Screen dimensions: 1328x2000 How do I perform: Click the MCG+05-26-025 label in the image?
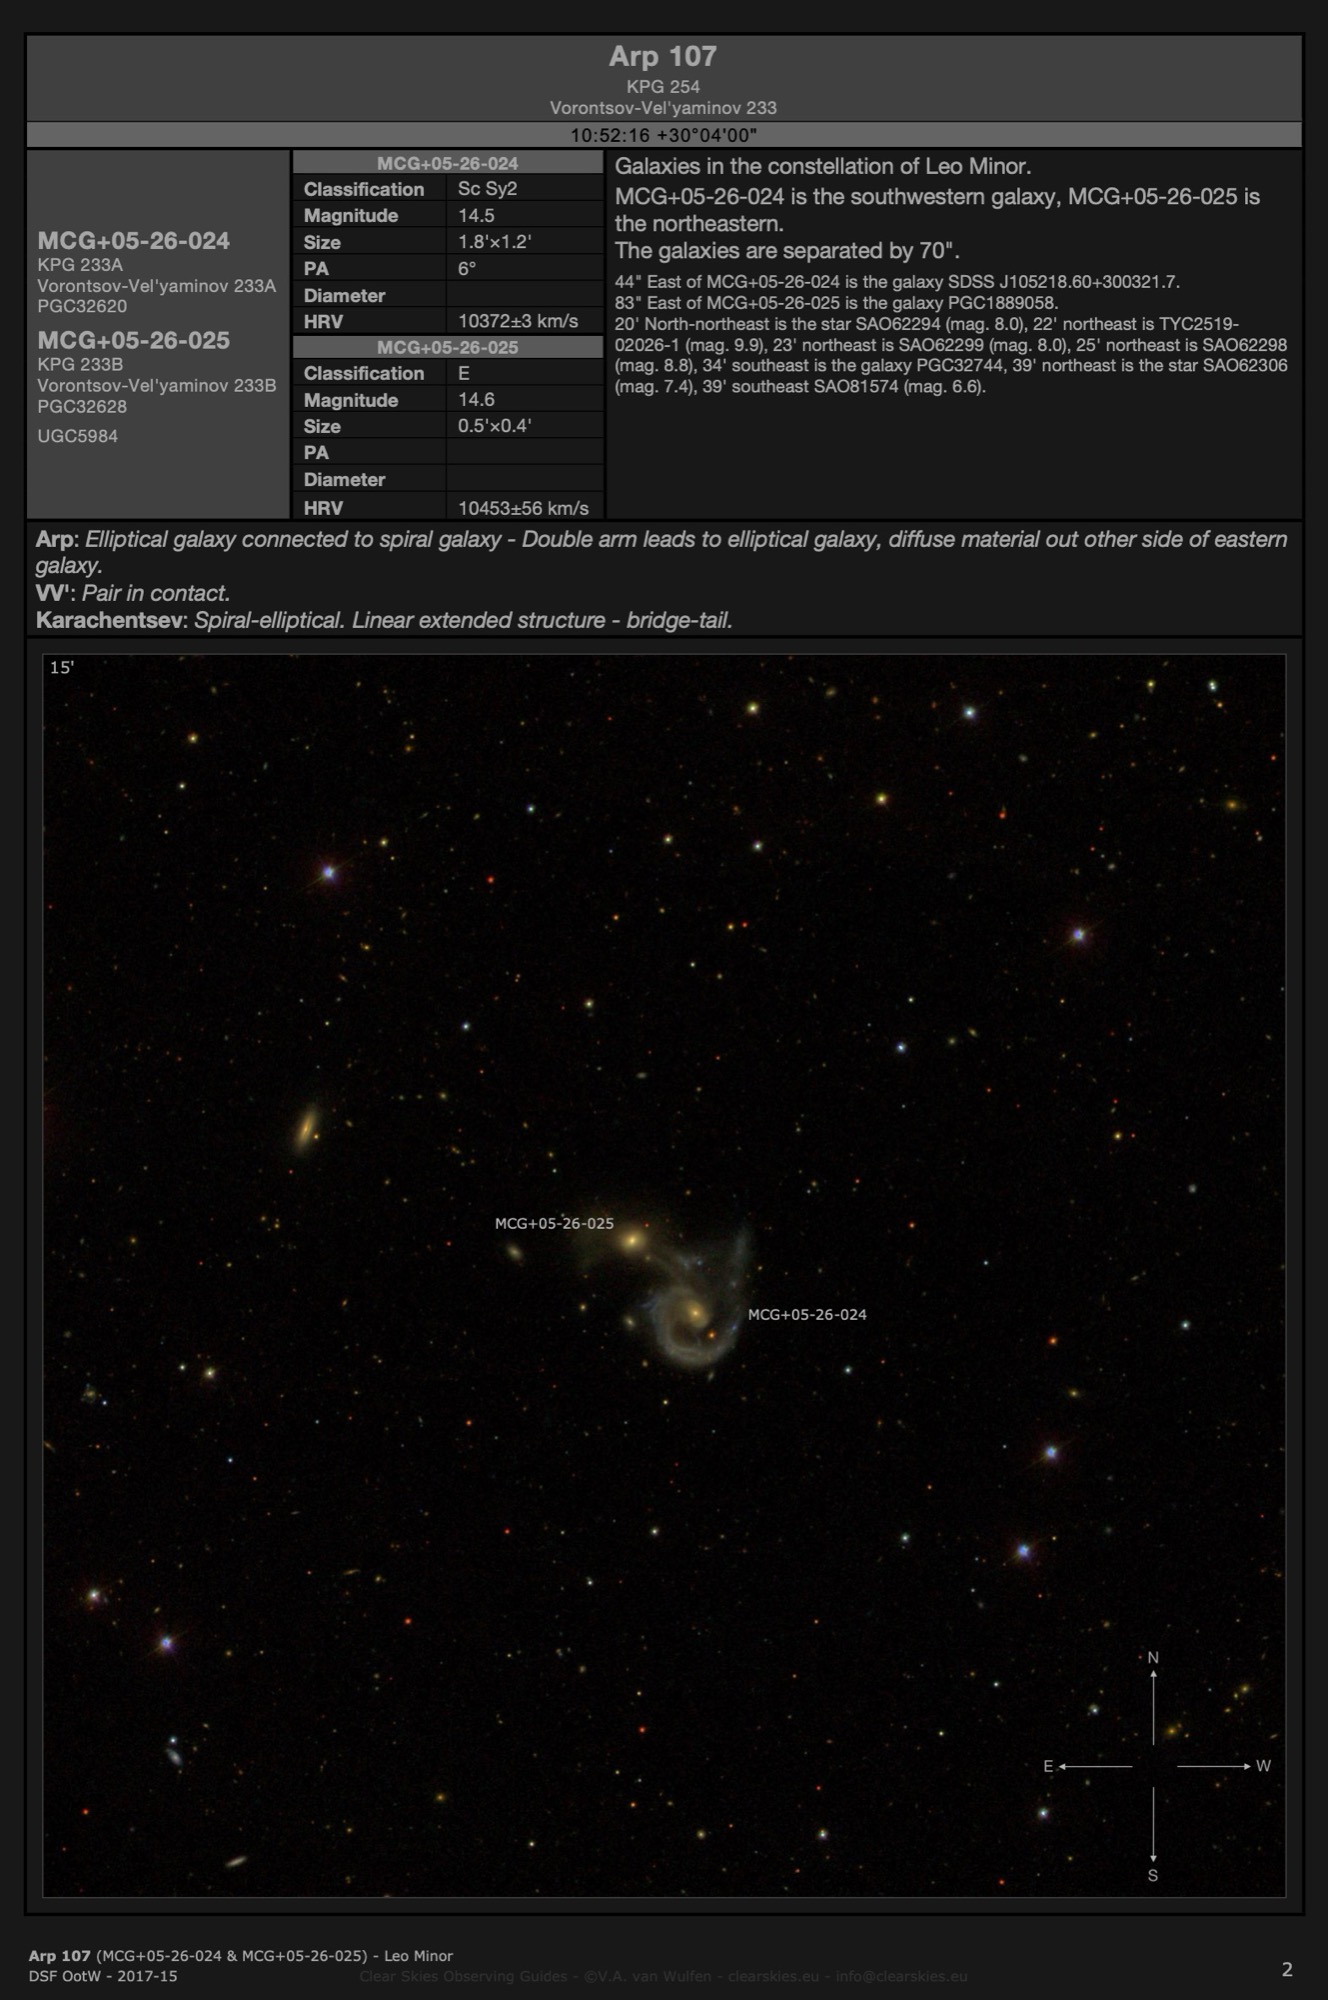click(x=554, y=1224)
